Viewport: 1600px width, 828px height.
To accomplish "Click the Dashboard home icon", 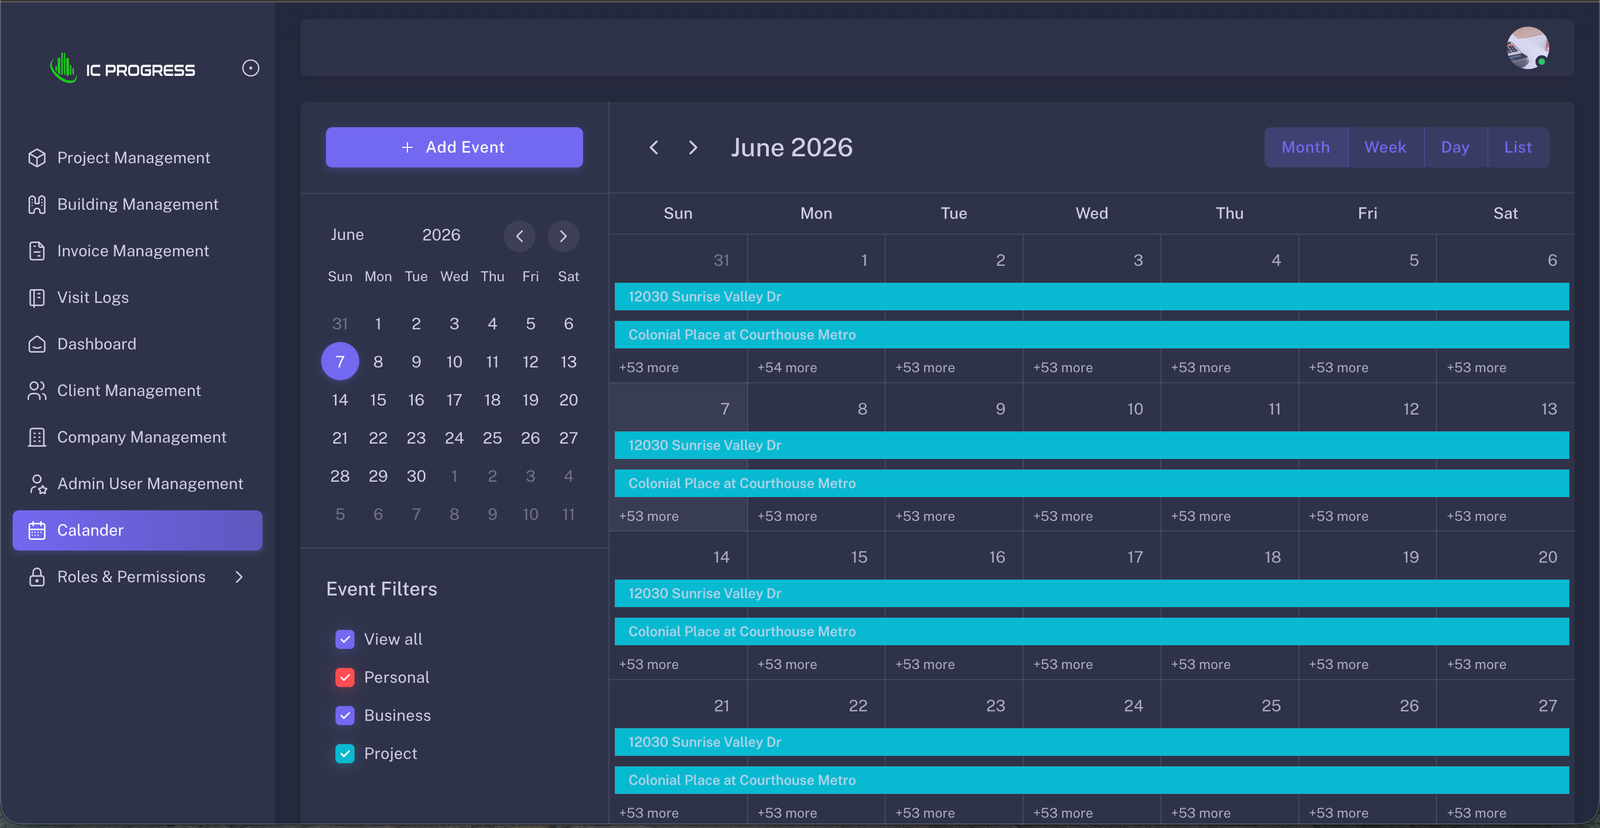I will (x=37, y=344).
